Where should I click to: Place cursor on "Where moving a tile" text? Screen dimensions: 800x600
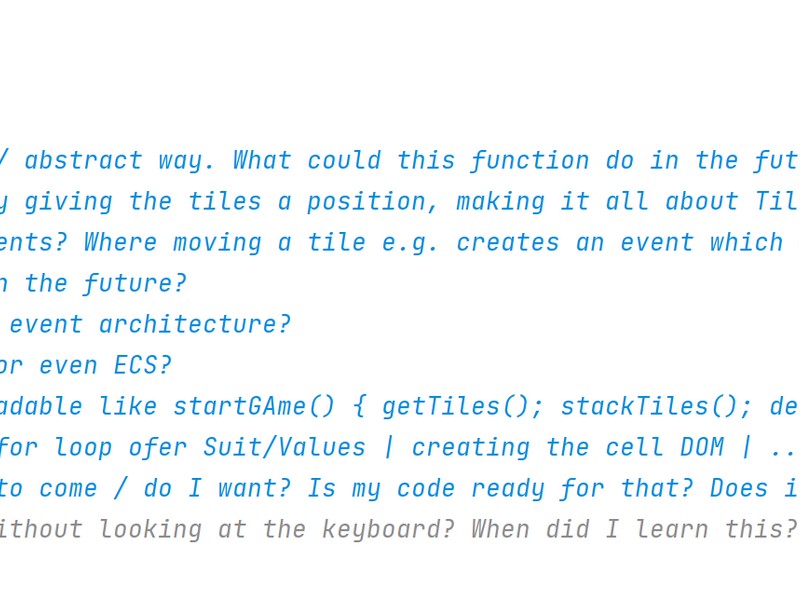tap(225, 242)
